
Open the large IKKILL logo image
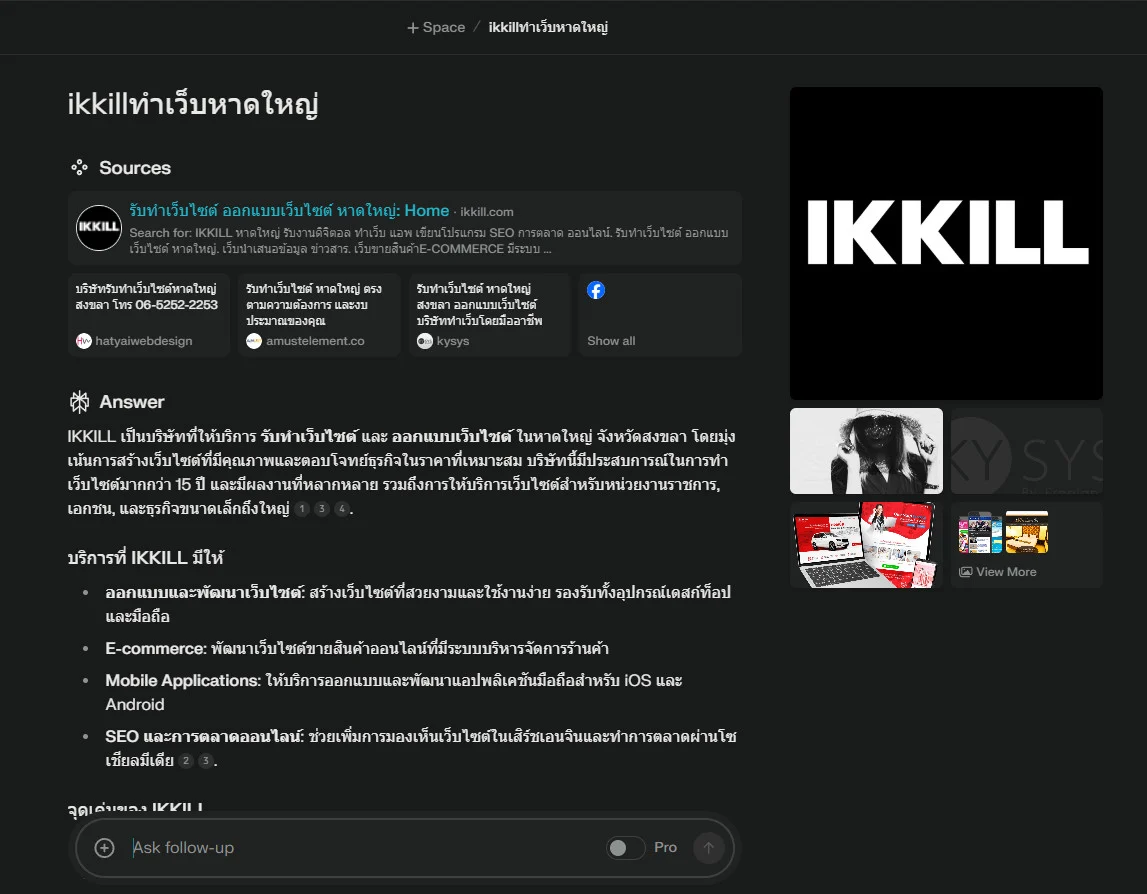(946, 243)
